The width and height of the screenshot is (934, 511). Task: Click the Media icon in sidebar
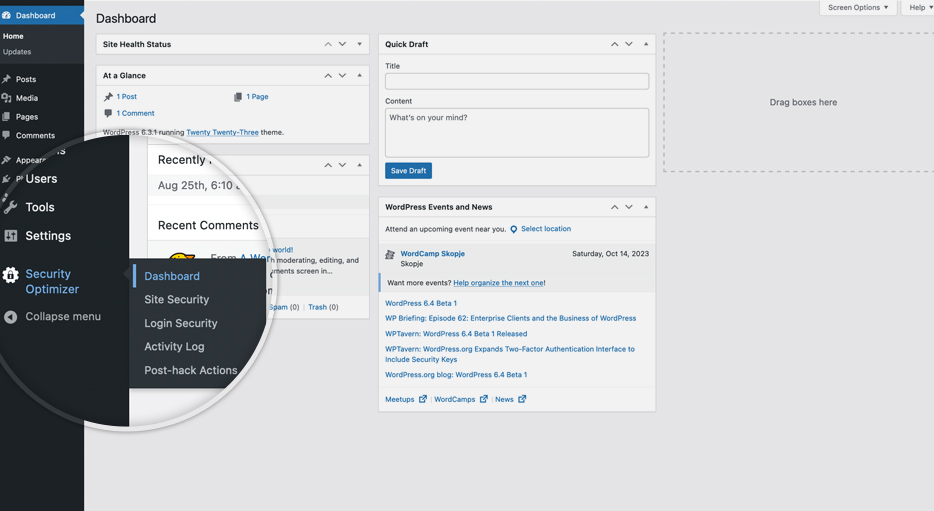pos(7,98)
